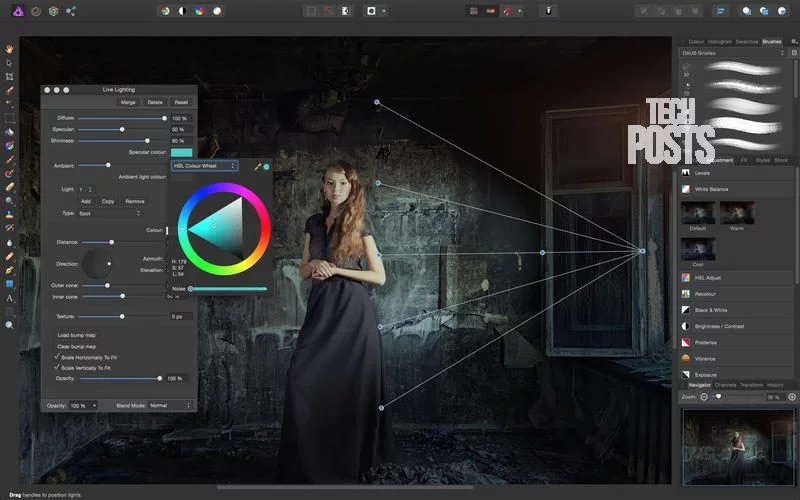Image resolution: width=800 pixels, height=500 pixels.
Task: Select the Flood Fill bucket tool
Action: point(9,132)
